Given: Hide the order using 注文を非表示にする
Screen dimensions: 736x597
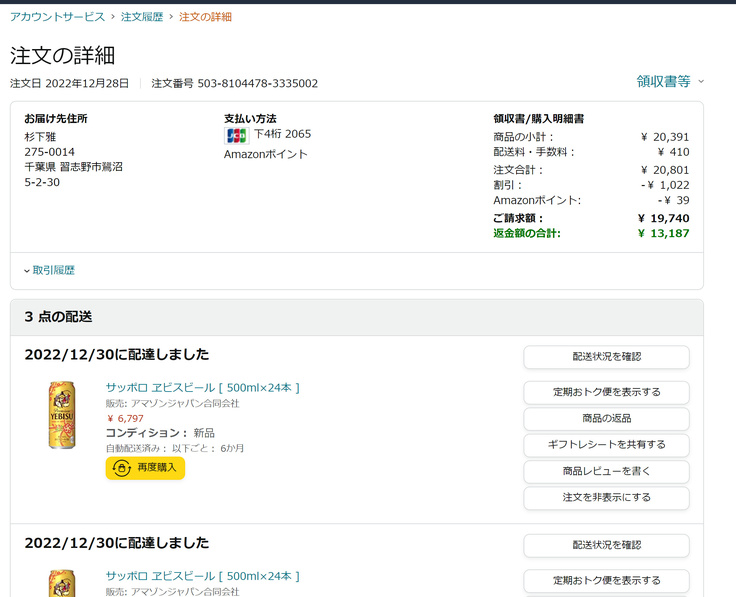Looking at the screenshot, I should point(606,498).
